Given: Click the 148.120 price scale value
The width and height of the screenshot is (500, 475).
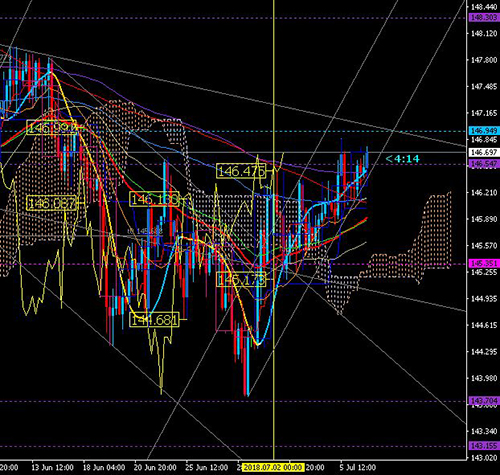Looking at the screenshot, I should pos(484,33).
